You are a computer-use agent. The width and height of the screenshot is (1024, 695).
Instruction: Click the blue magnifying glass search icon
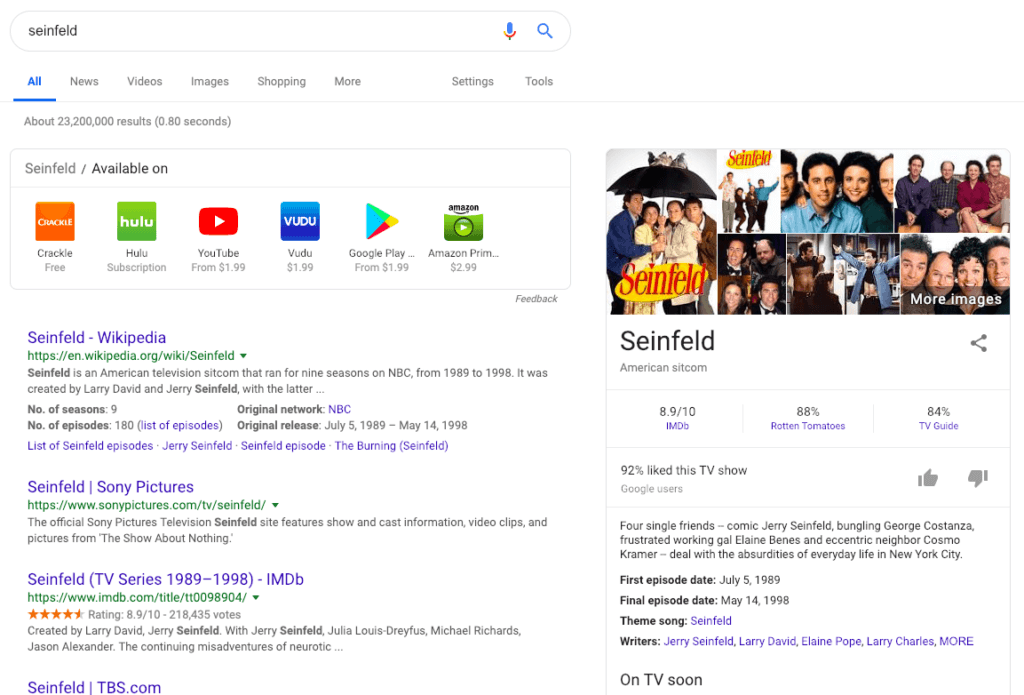click(545, 31)
